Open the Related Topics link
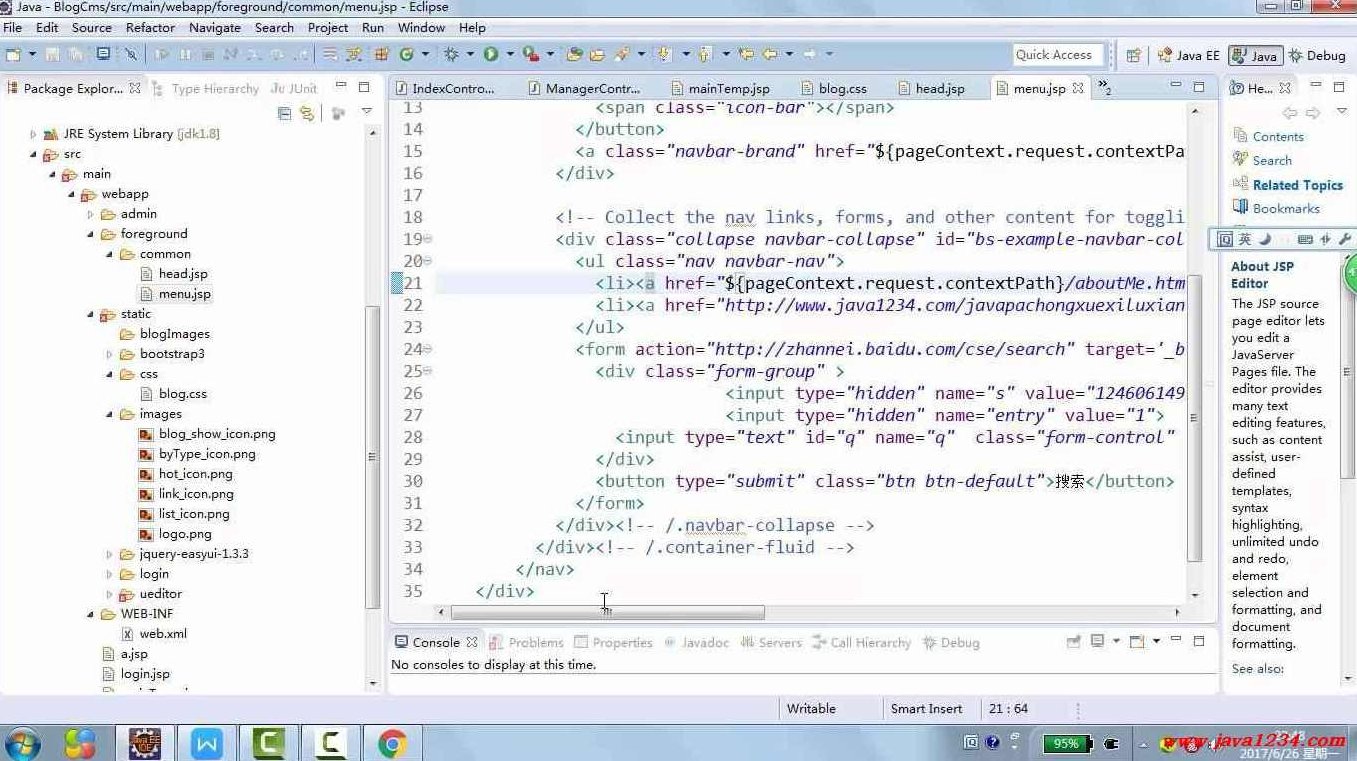1357x761 pixels. 1297,185
